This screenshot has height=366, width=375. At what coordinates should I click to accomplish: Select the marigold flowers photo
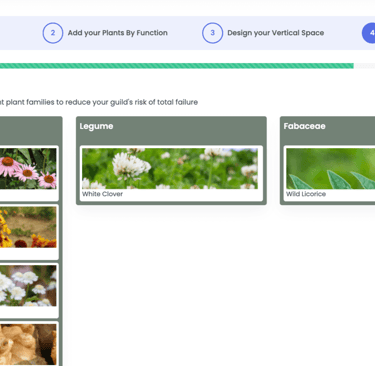28,227
